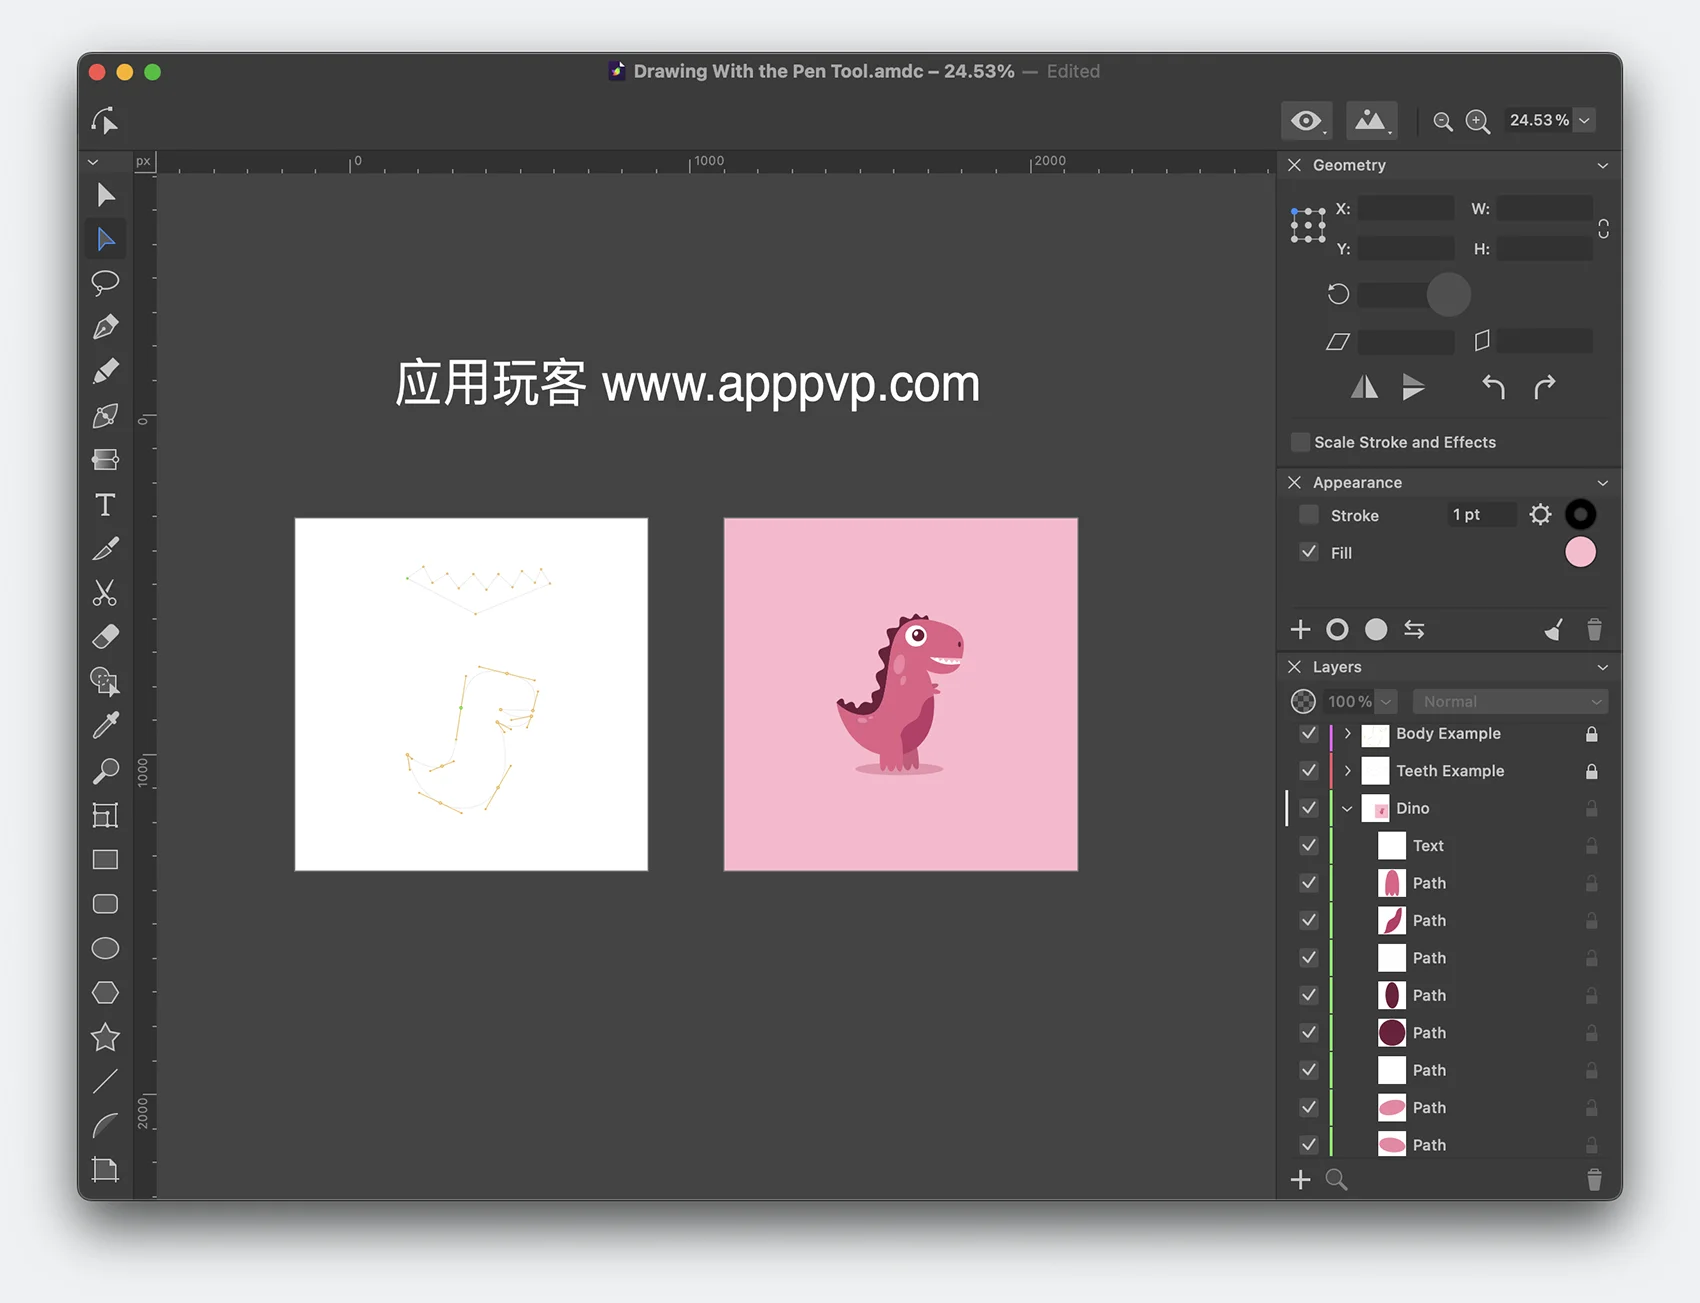This screenshot has width=1700, height=1303.
Task: Hide the Text layer
Action: [1308, 846]
